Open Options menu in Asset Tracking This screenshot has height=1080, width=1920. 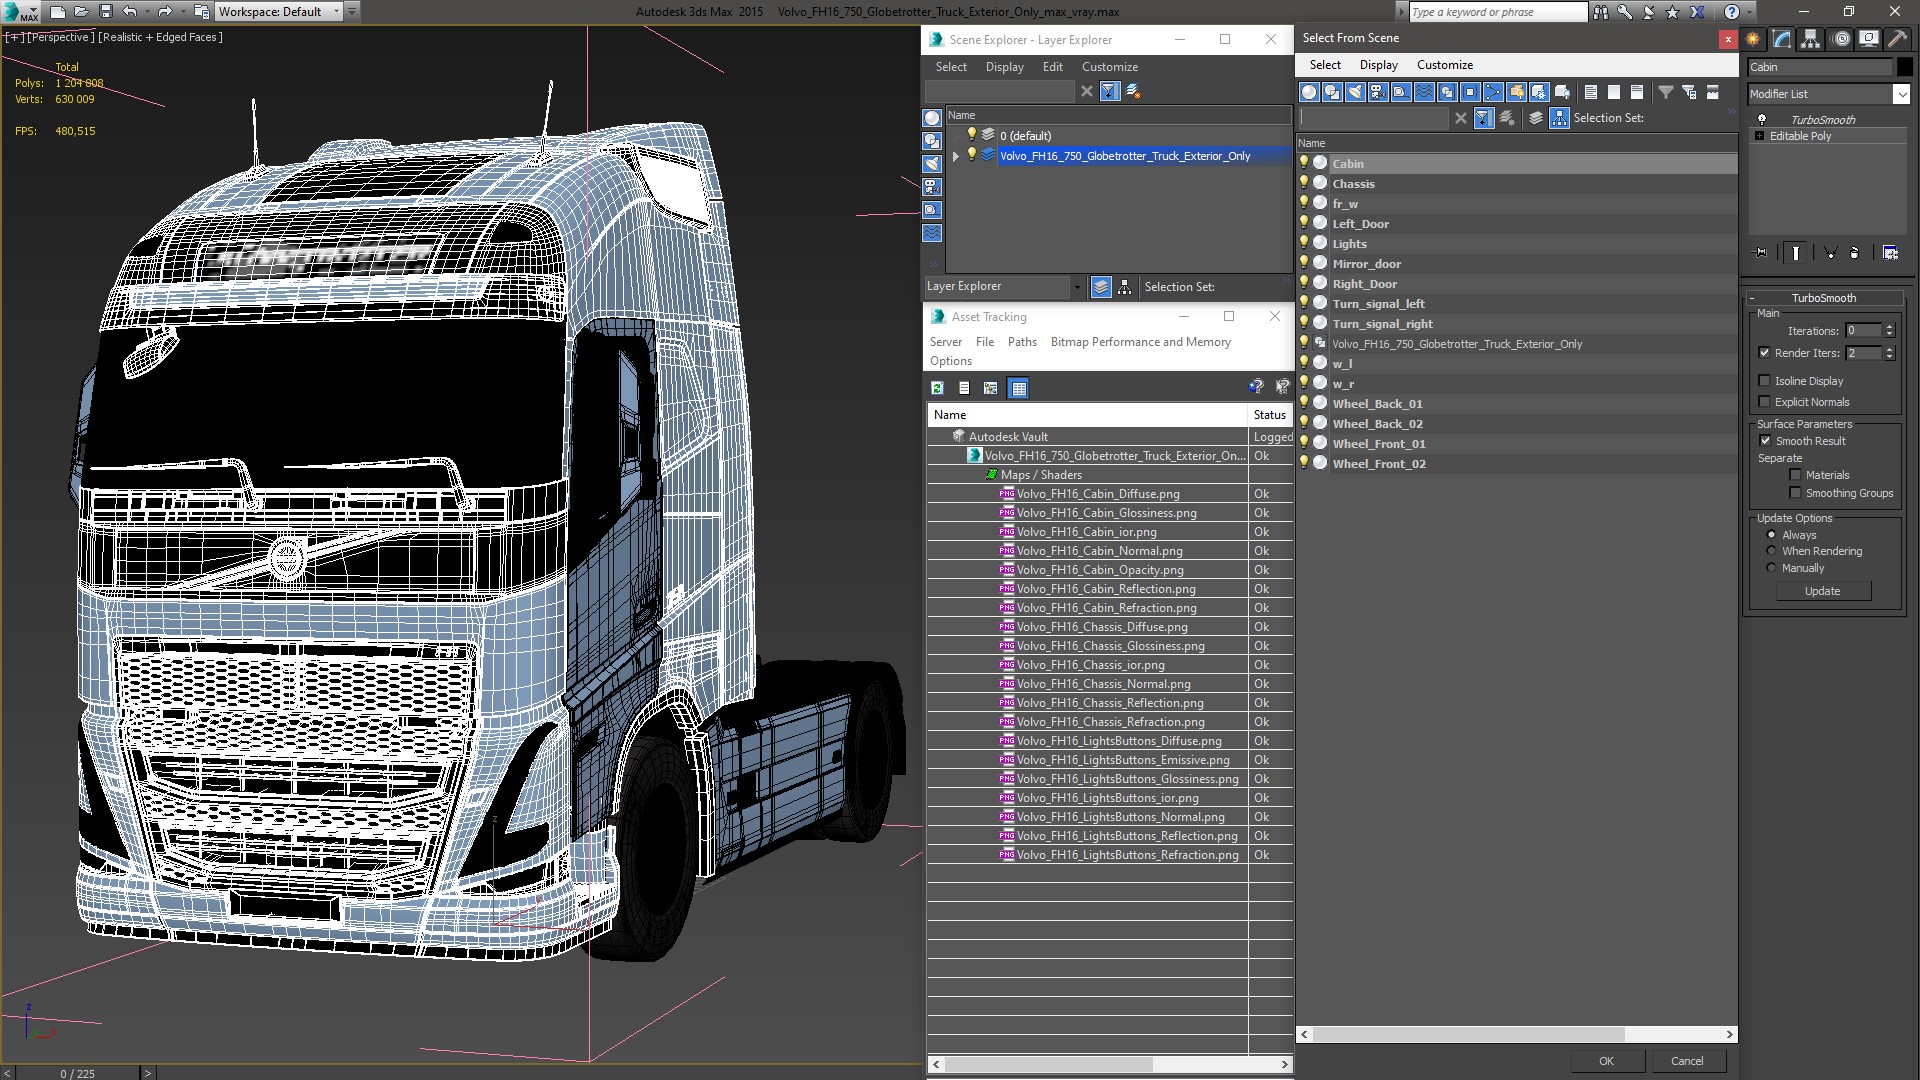point(950,361)
